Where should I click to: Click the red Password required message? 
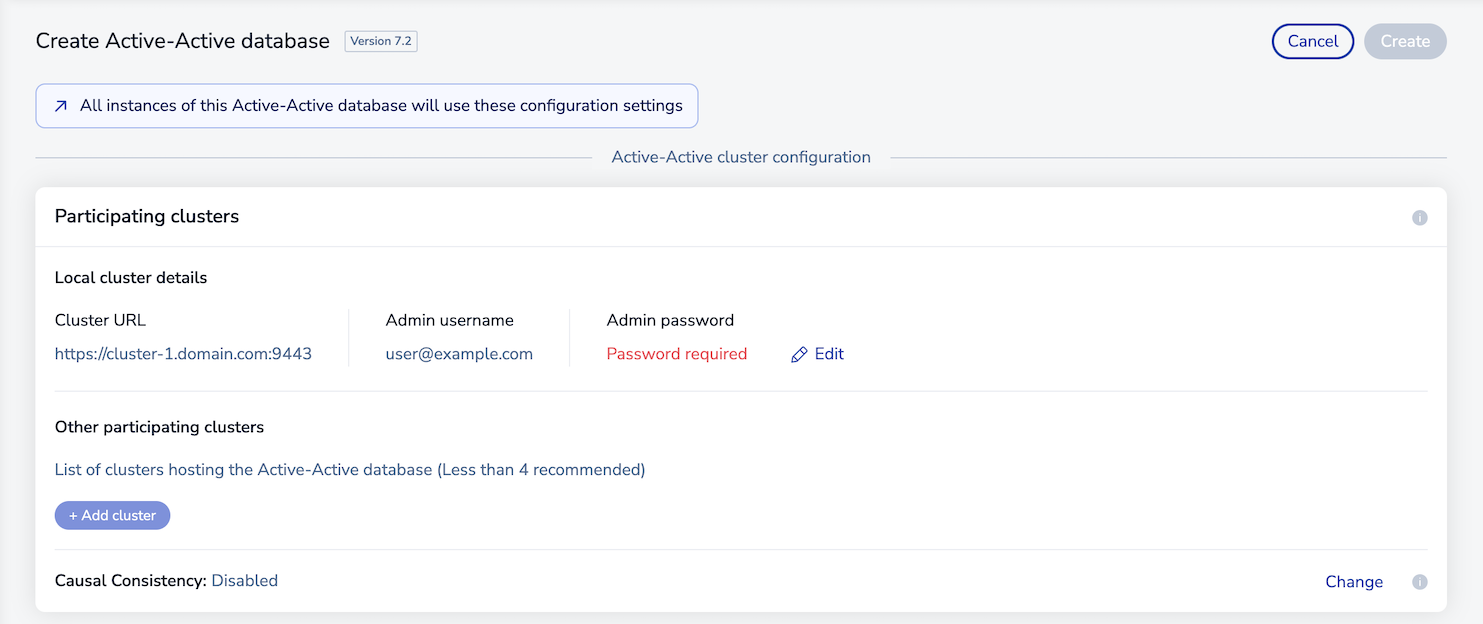(x=676, y=354)
